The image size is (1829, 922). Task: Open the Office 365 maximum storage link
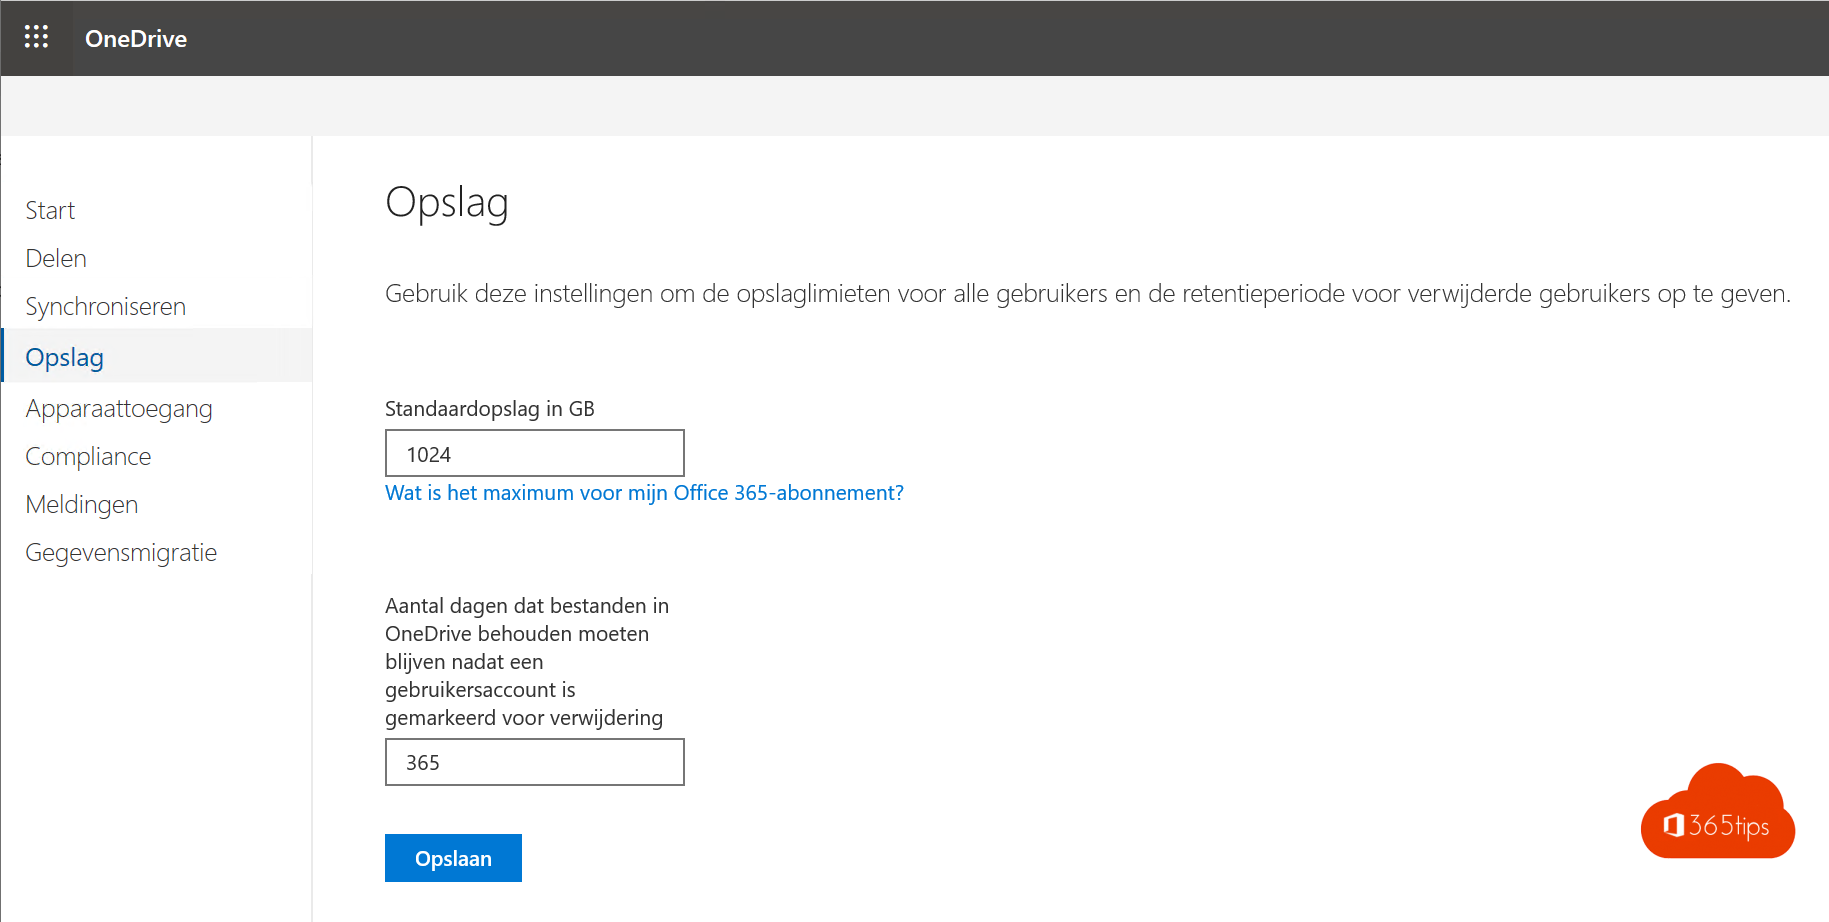tap(644, 493)
